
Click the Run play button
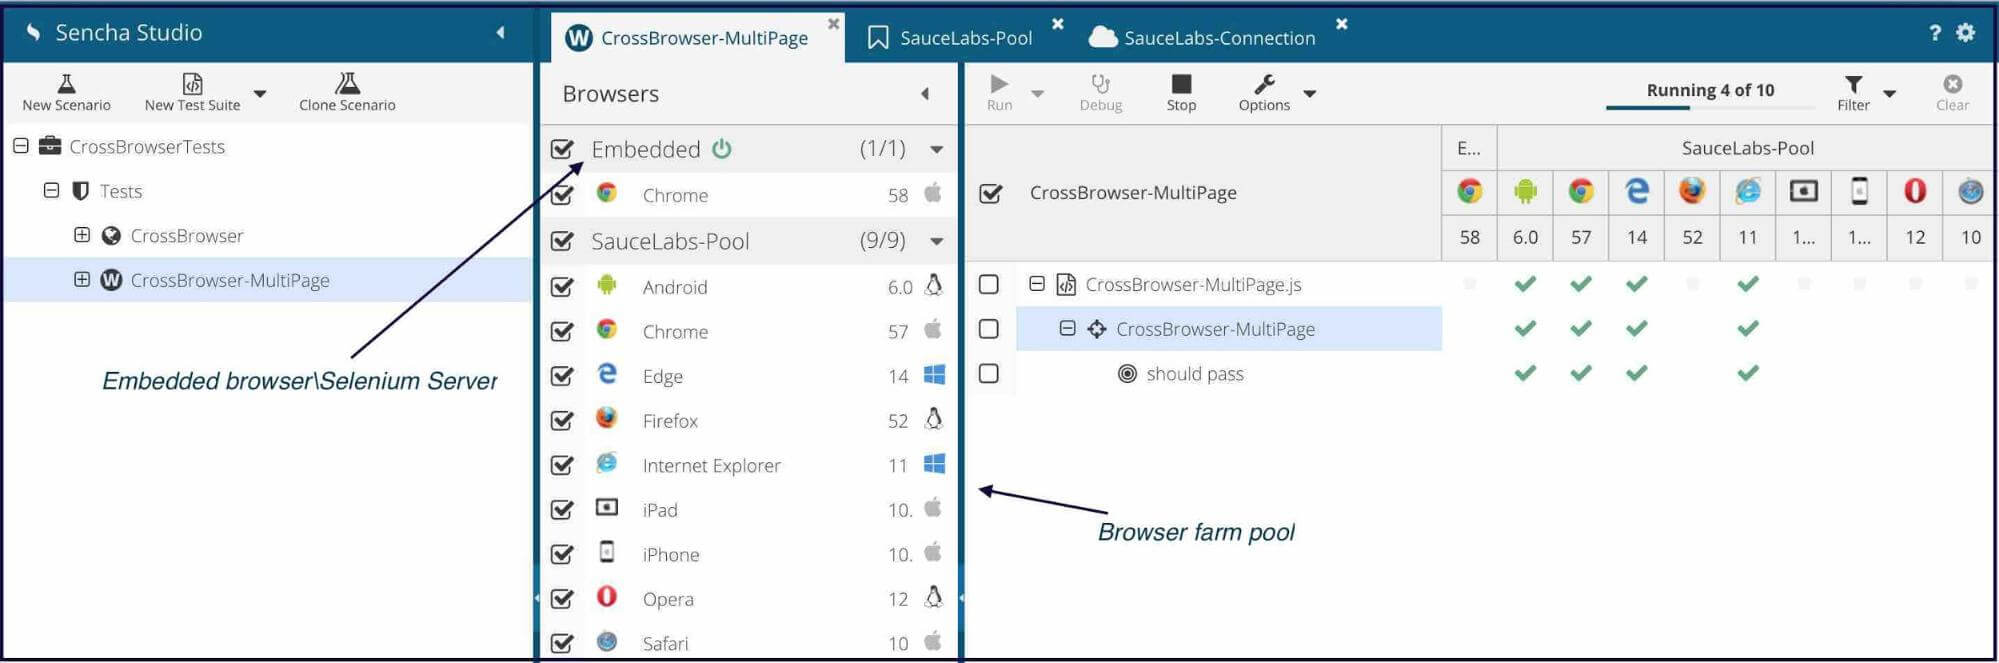(x=999, y=83)
